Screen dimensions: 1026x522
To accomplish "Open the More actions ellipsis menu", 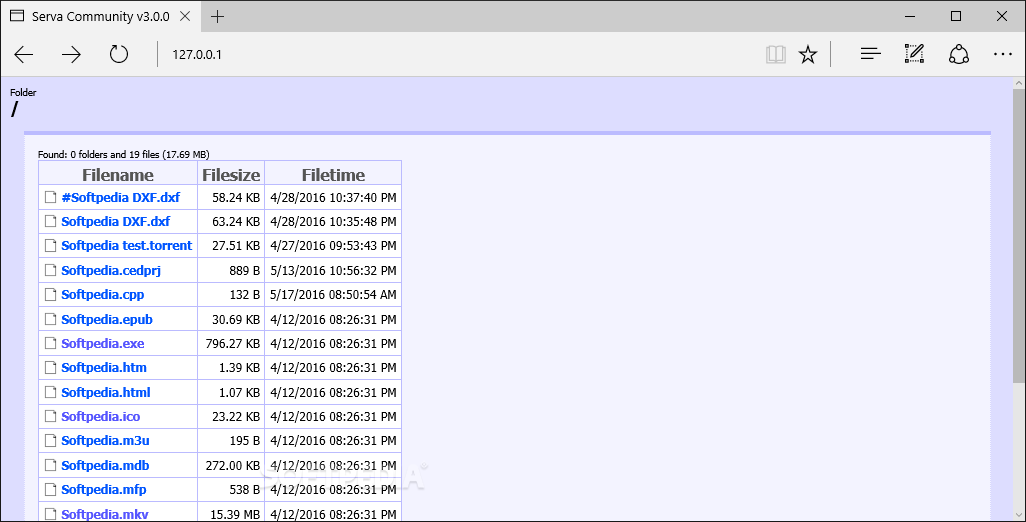I will point(1002,54).
